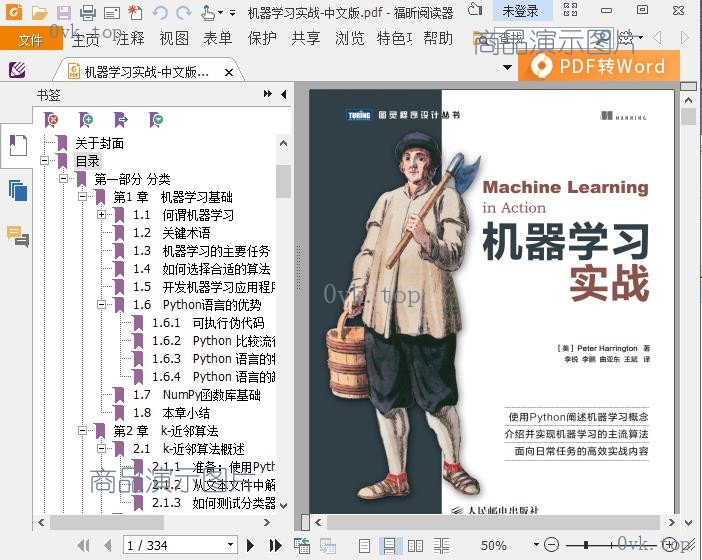Screen dimensions: 702x560
Task: Select facing pages view mode
Action: click(415, 546)
